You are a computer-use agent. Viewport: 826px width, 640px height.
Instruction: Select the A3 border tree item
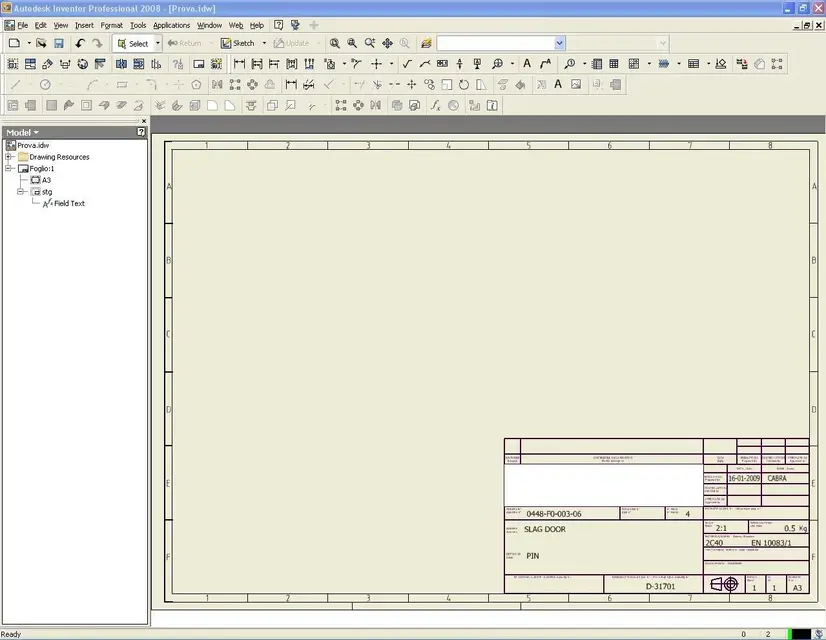[x=46, y=180]
